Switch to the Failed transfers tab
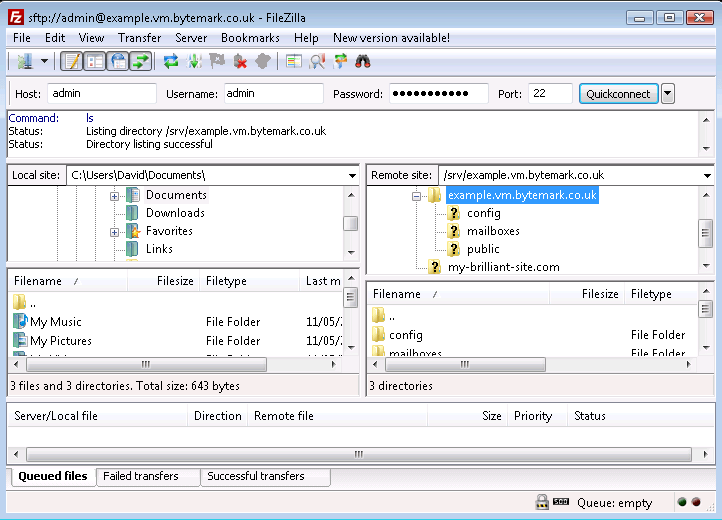The height and width of the screenshot is (520, 722). [140, 476]
